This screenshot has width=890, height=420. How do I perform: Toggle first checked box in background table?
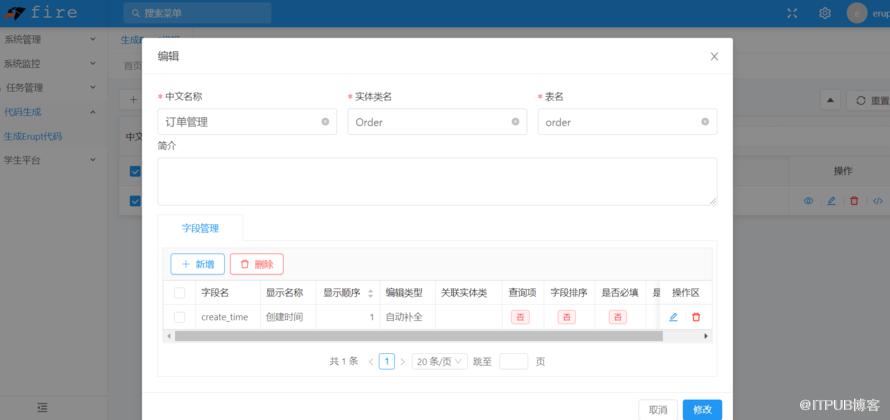135,171
